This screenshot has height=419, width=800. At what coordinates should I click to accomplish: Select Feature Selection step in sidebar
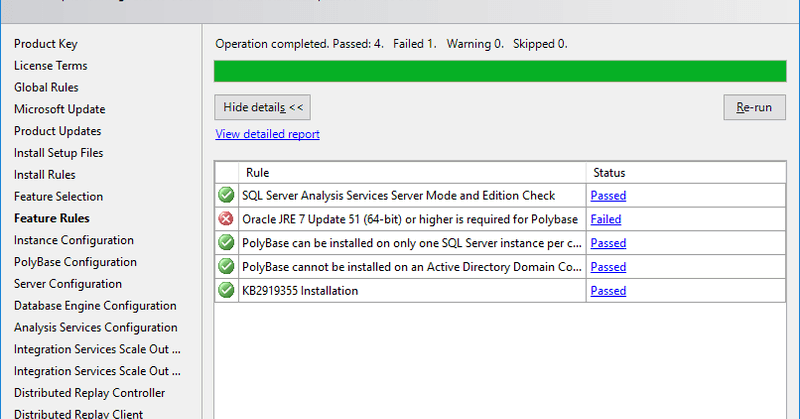[x=58, y=196]
